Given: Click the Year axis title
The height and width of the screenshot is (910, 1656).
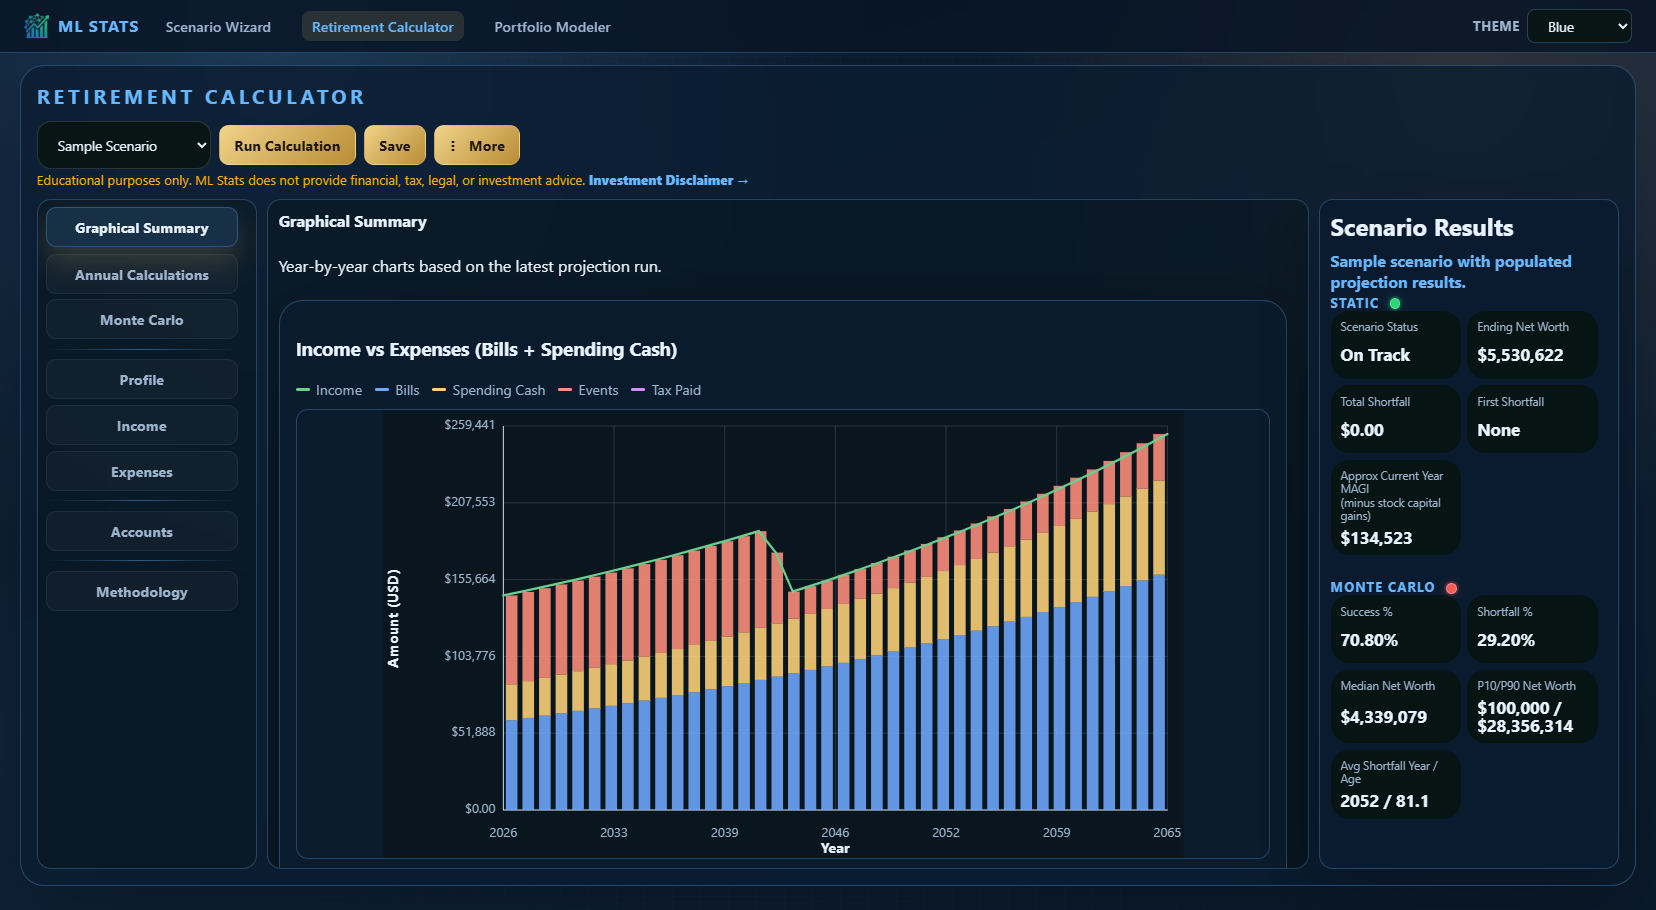Looking at the screenshot, I should (x=835, y=848).
